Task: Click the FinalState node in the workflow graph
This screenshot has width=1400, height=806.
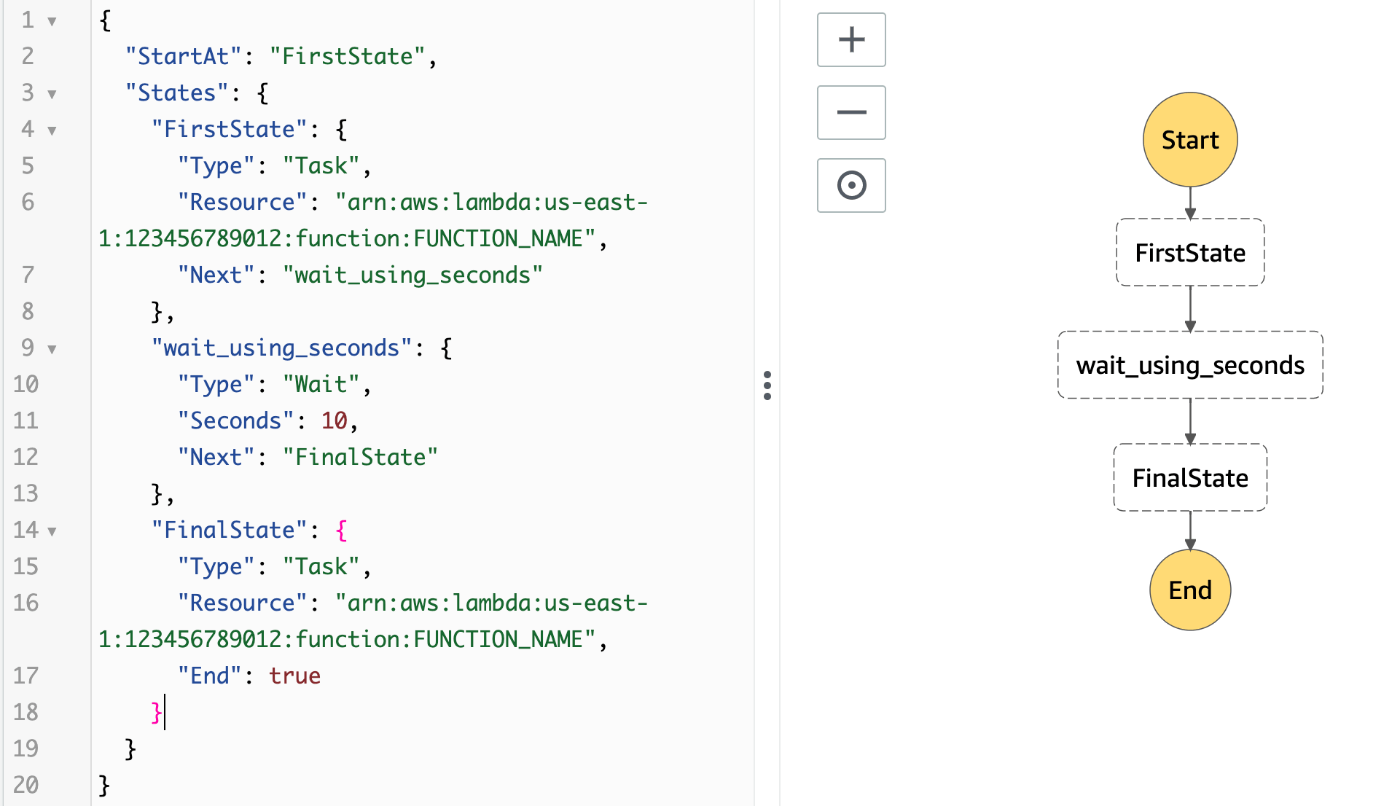Action: pos(1190,477)
